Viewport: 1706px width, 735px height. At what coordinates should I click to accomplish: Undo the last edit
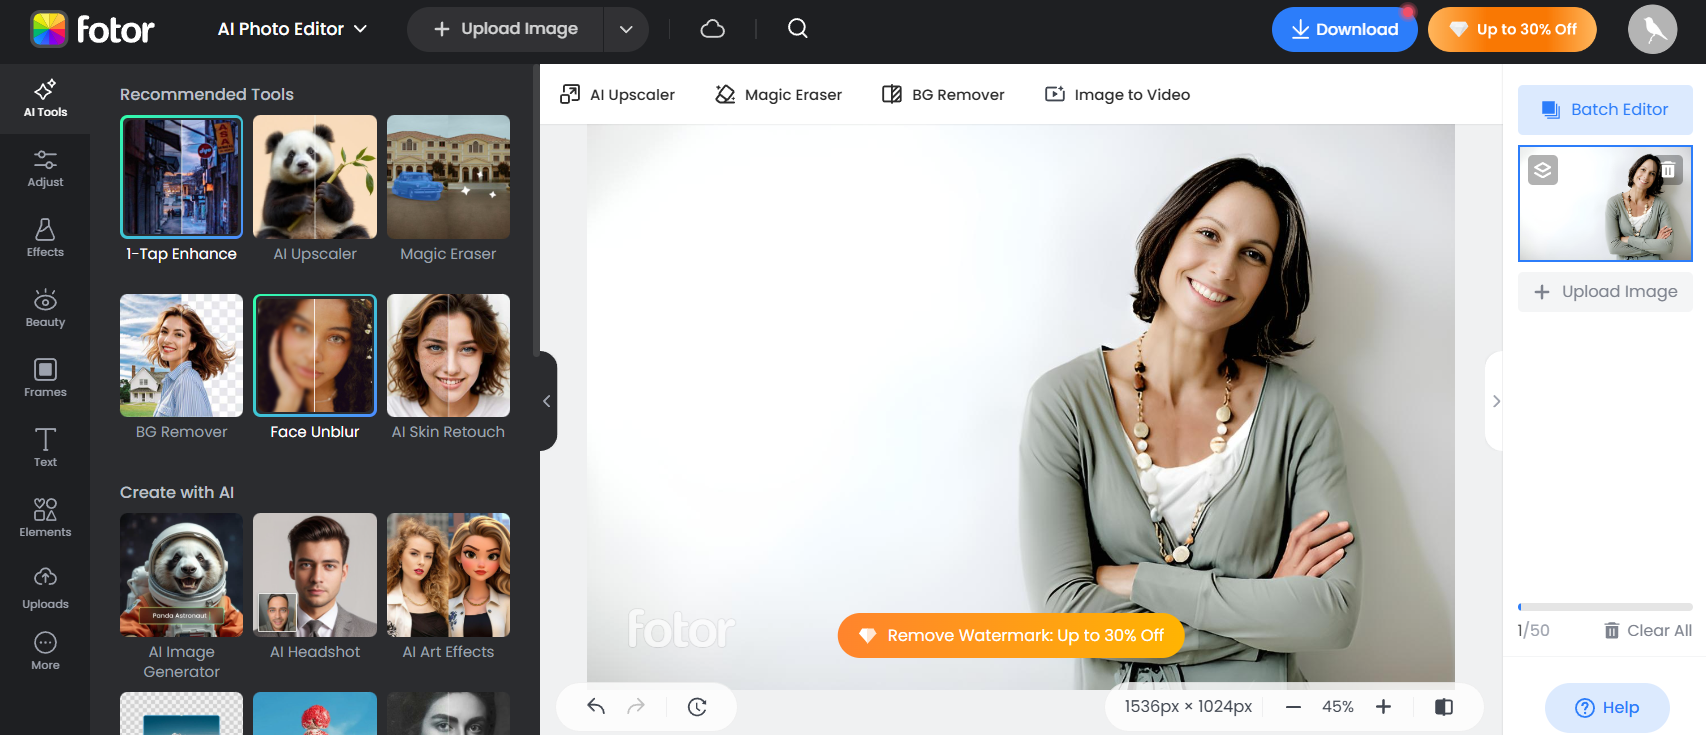point(596,707)
